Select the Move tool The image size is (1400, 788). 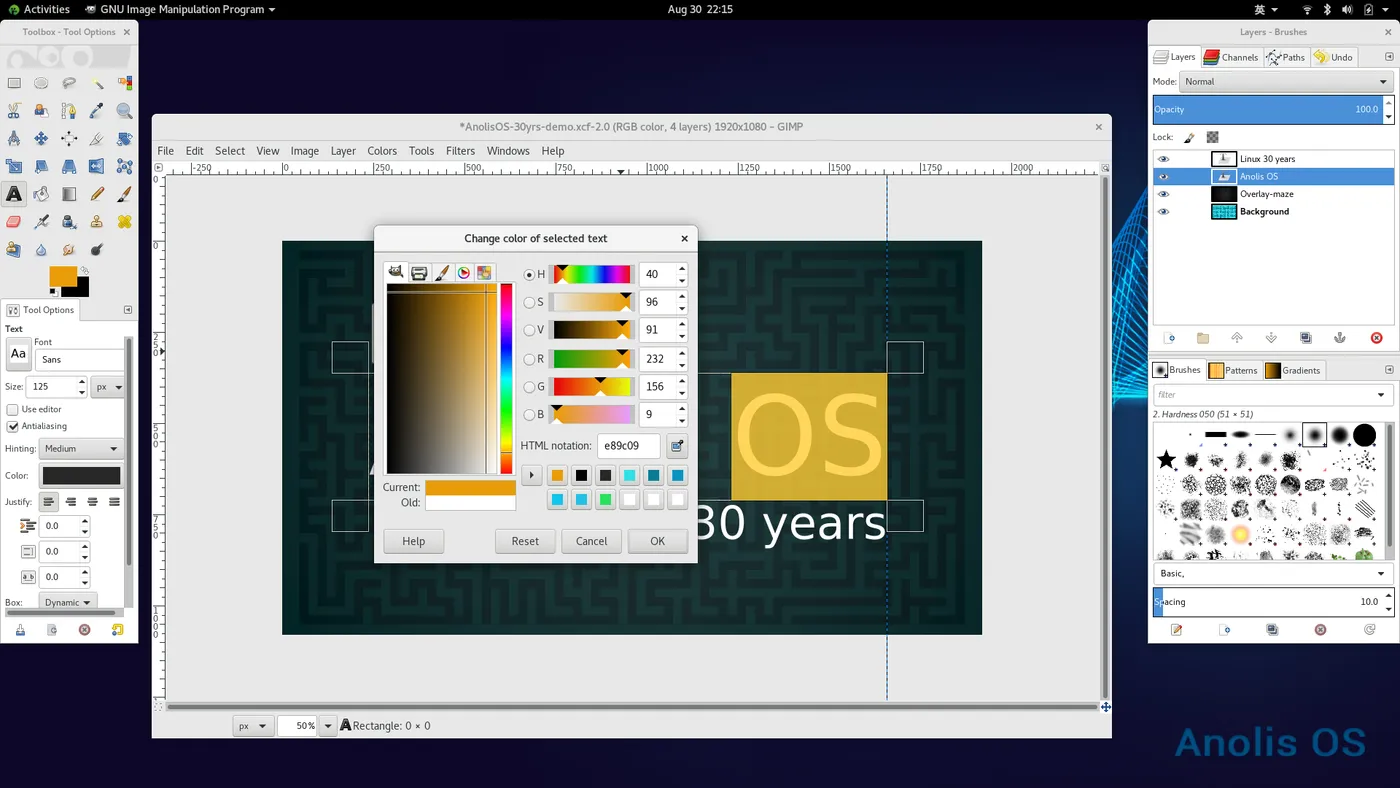41,139
